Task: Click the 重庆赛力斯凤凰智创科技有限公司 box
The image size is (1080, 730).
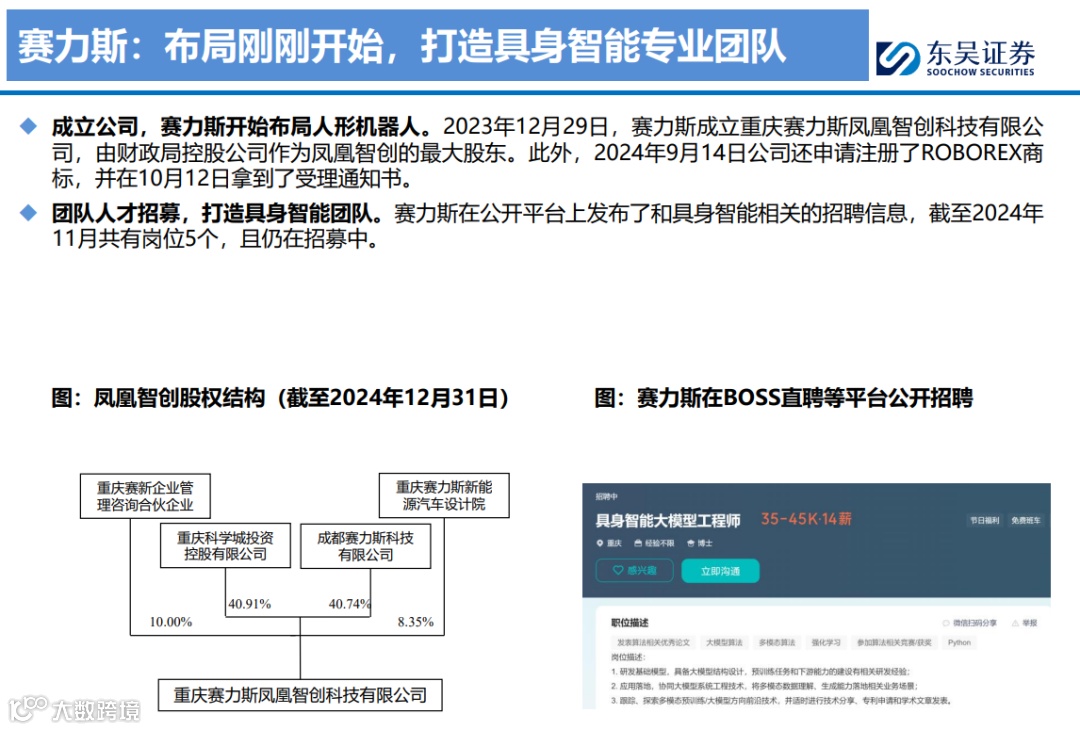Action: pyautogui.click(x=300, y=696)
